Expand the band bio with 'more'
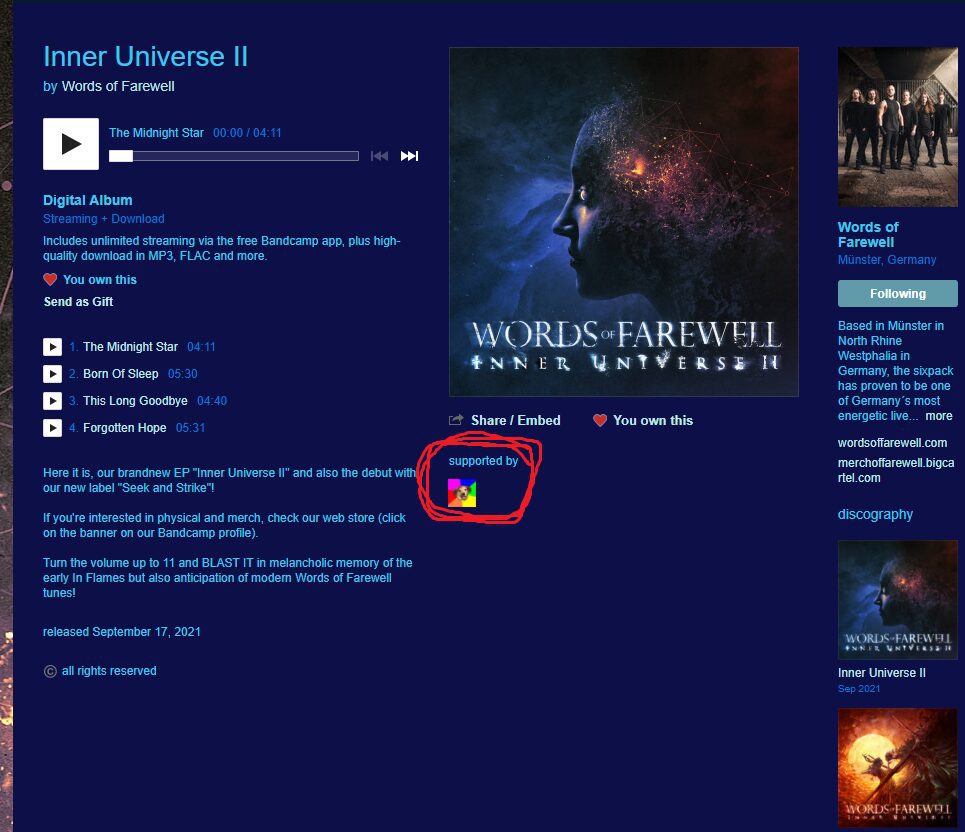965x832 pixels. pos(939,416)
